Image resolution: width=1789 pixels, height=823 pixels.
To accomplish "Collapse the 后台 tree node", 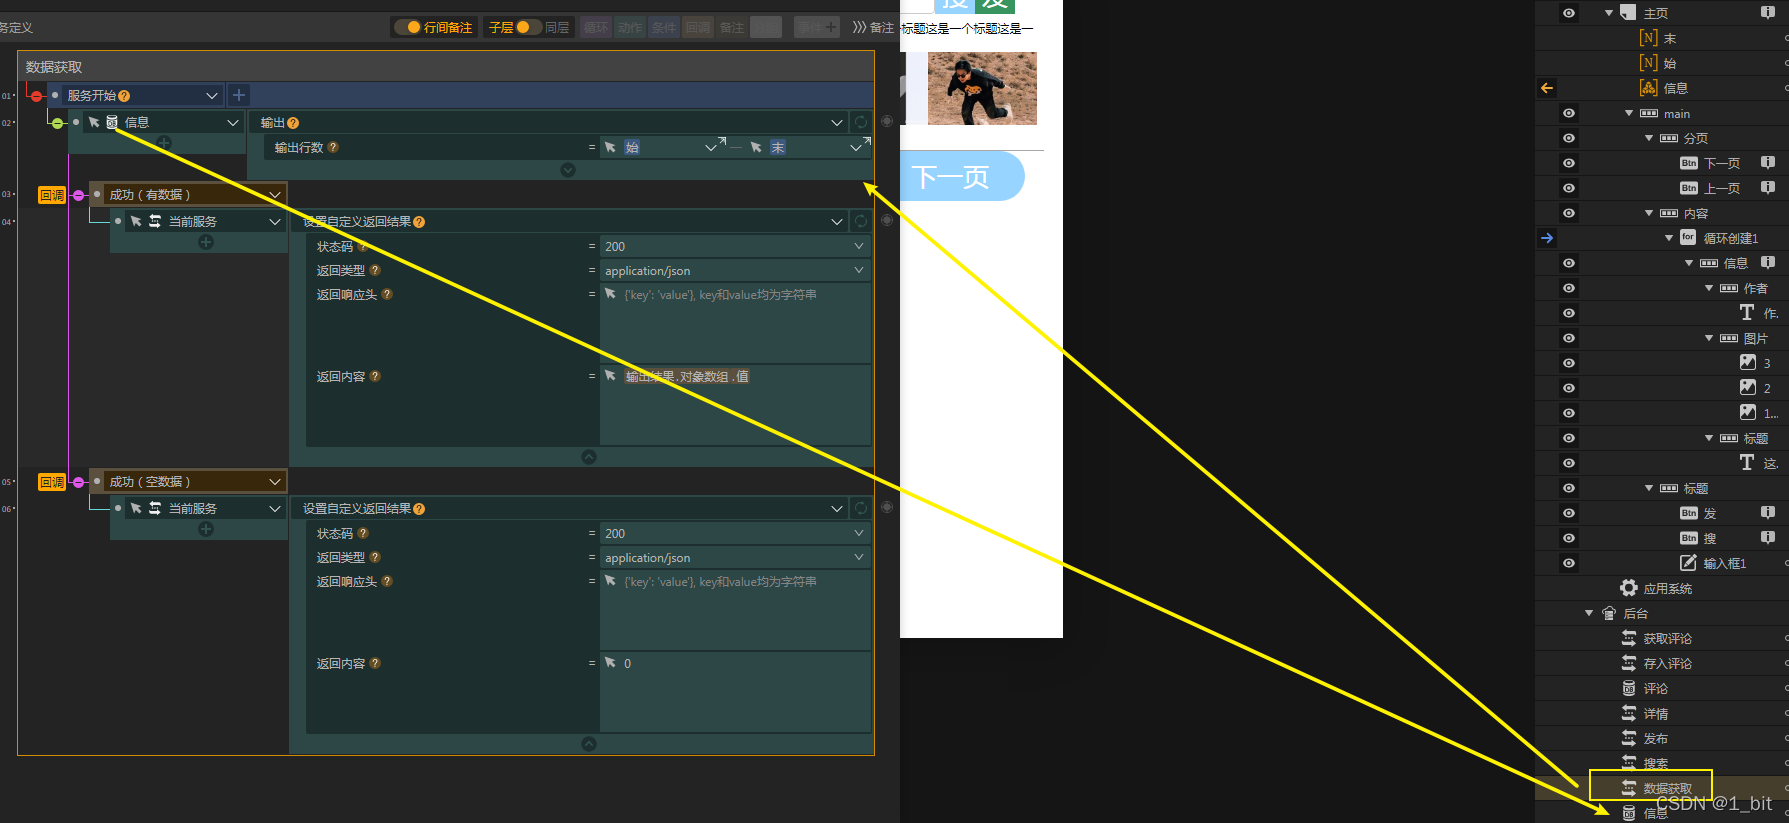I will click(1589, 613).
